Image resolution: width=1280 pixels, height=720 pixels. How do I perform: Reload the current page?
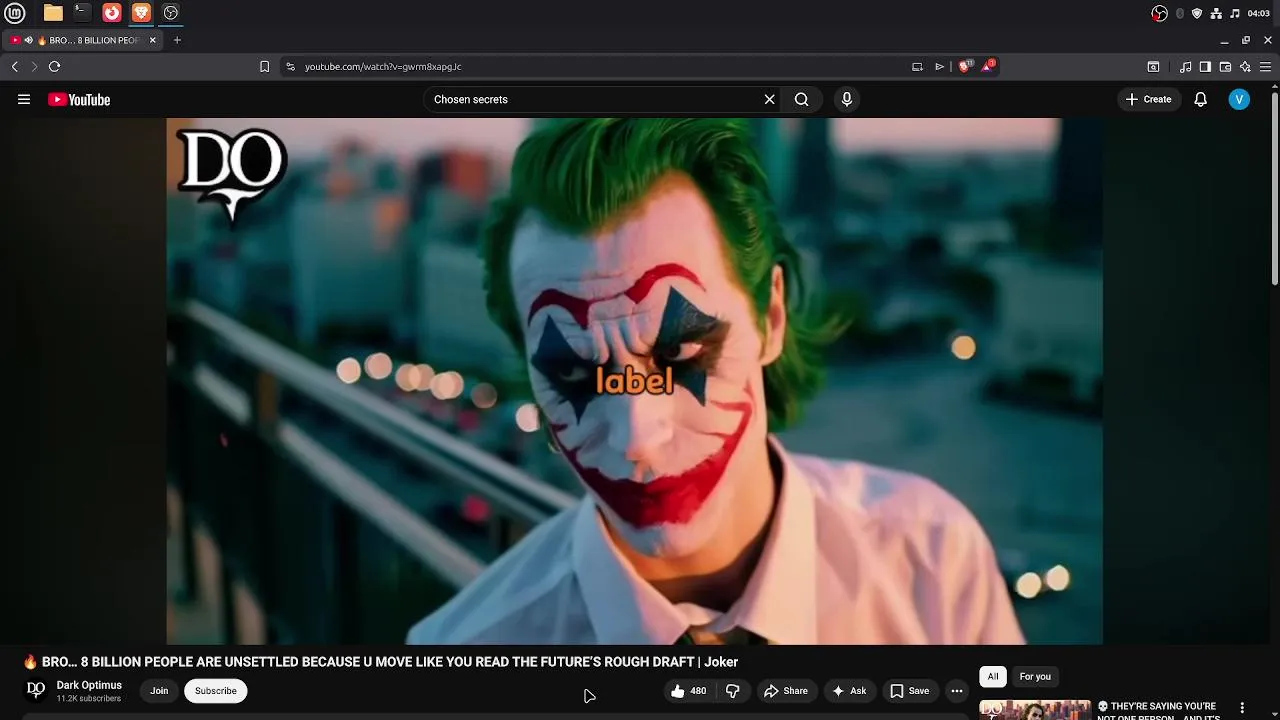point(54,66)
